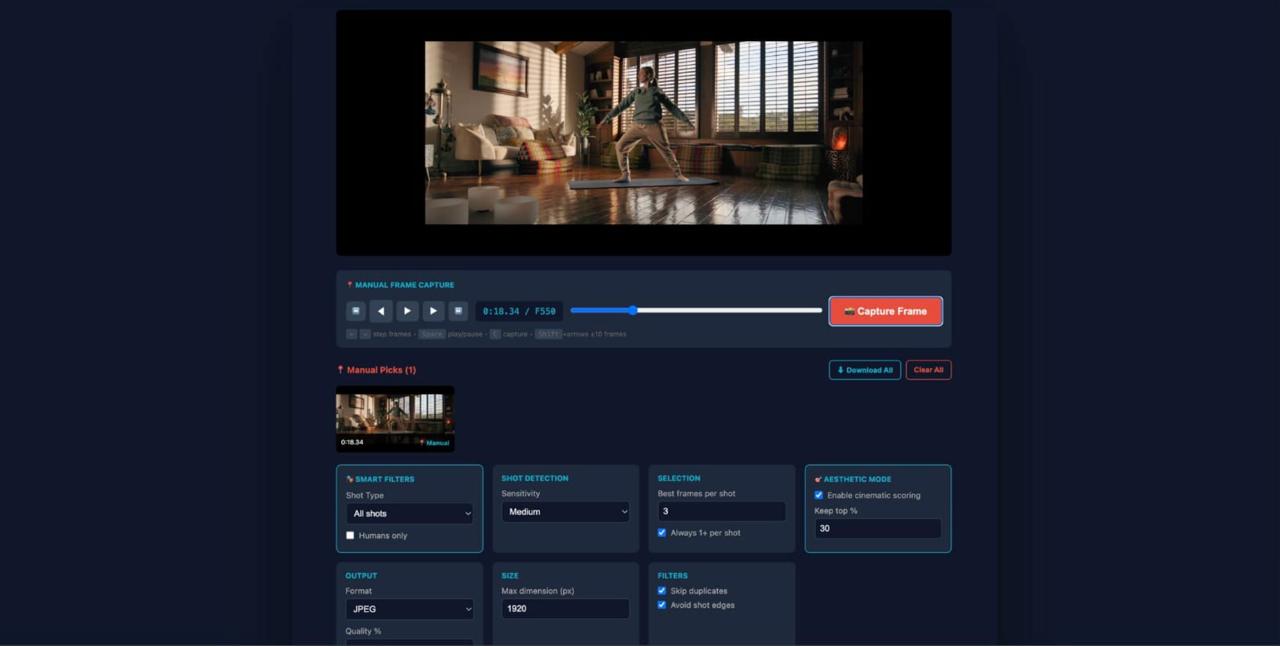Open the Shot Type dropdown showing All shots
This screenshot has height=646, width=1280.
(409, 513)
